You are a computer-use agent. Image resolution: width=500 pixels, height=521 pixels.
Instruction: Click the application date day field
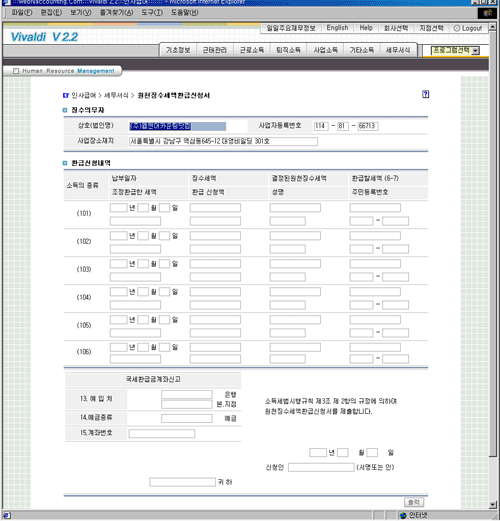pos(372,453)
